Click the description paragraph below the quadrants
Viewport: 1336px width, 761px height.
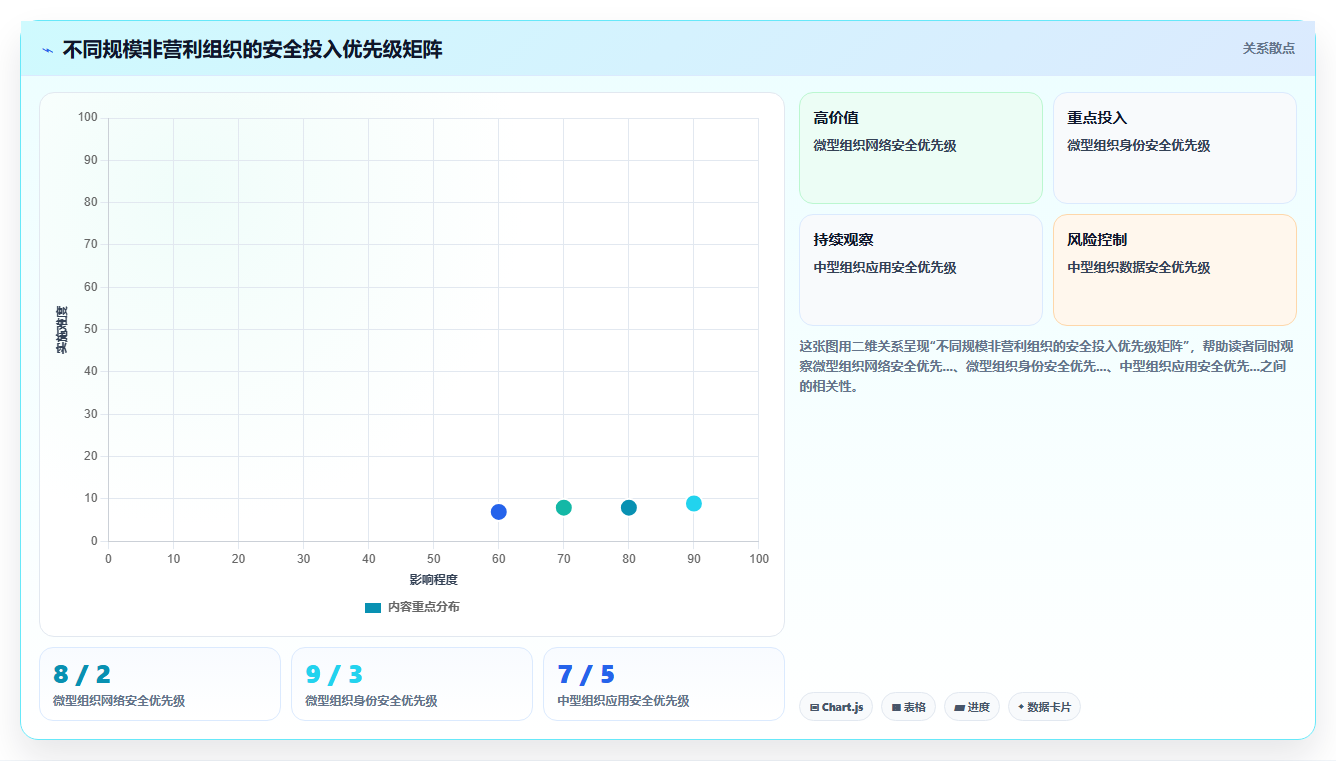(1047, 366)
